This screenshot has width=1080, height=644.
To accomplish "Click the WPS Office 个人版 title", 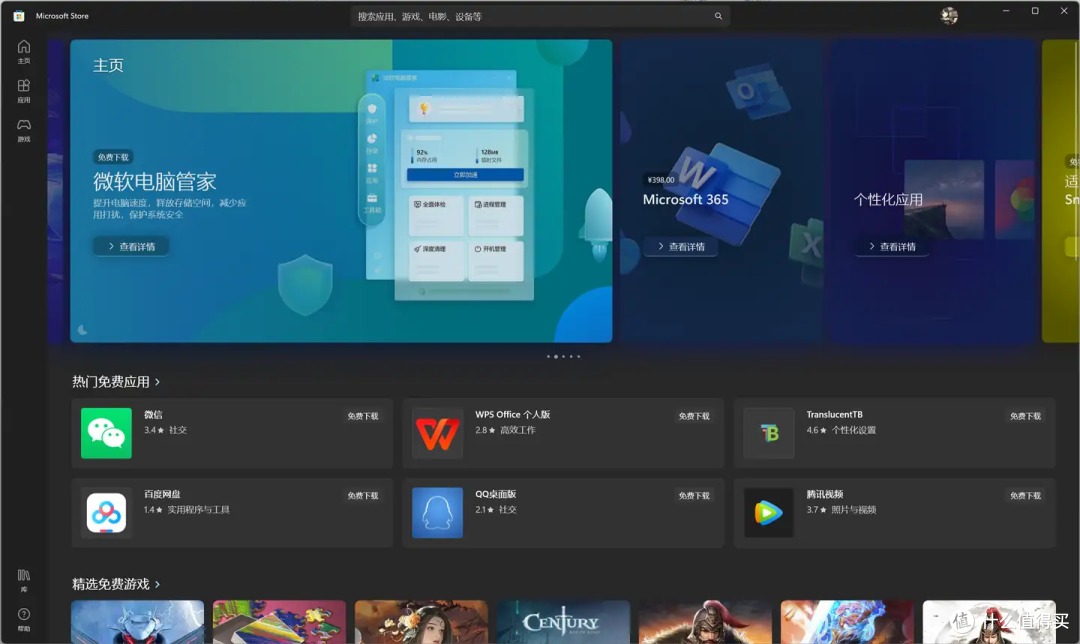I will click(x=512, y=415).
